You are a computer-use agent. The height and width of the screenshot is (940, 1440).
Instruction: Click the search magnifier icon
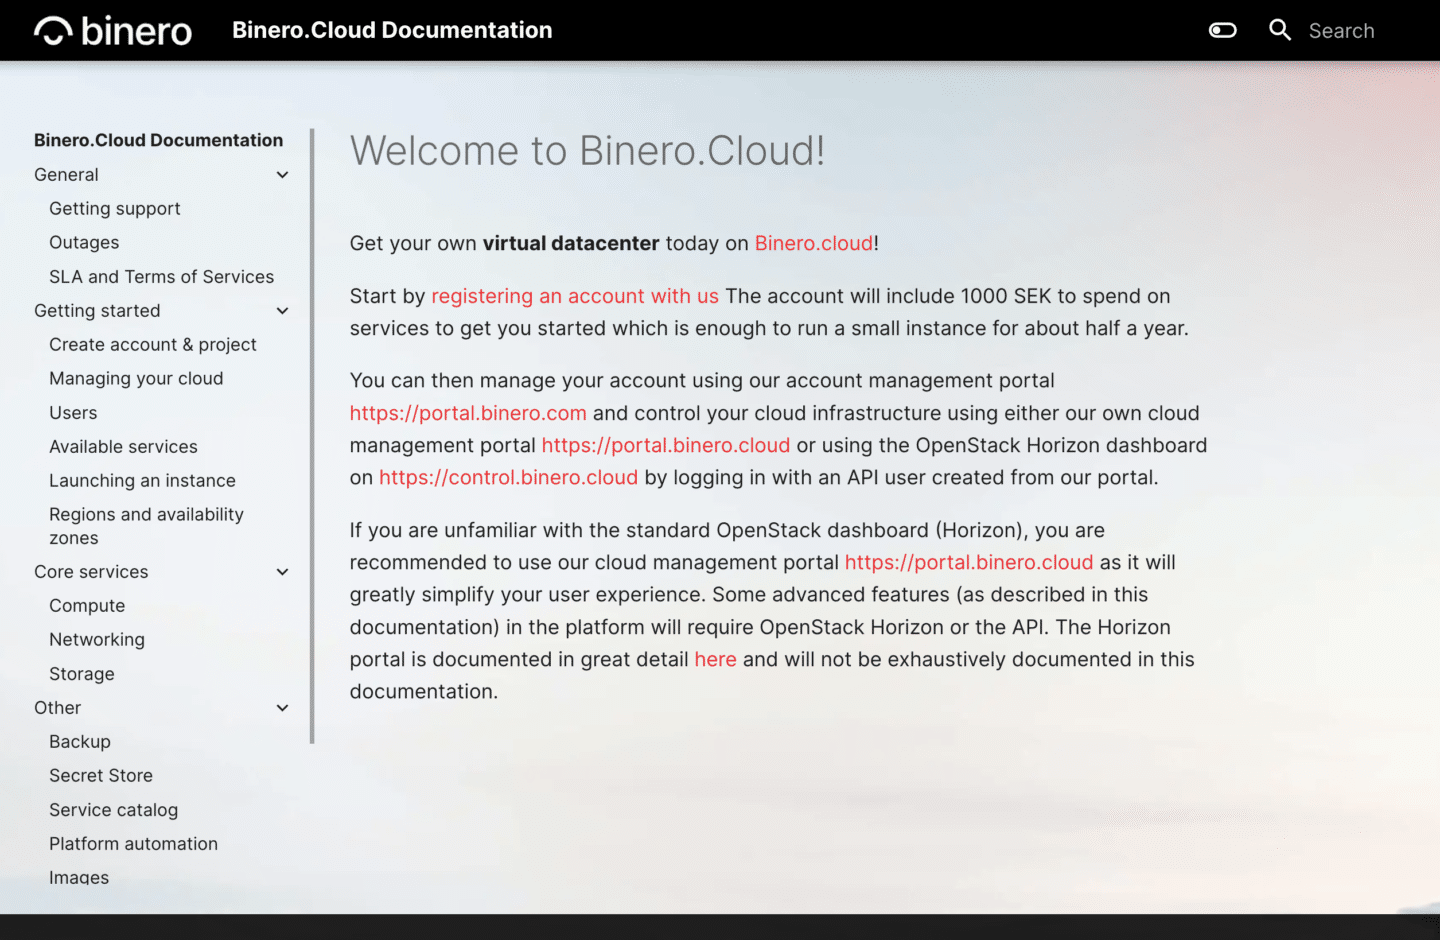pos(1280,30)
